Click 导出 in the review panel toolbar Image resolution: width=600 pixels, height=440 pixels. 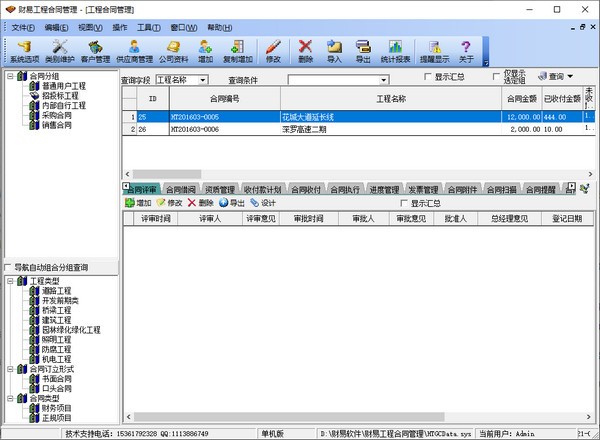[x=232, y=203]
